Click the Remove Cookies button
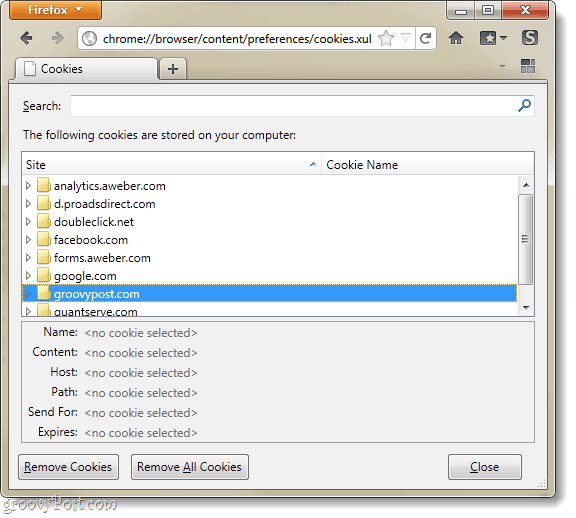Screen dimensions: 576x518 (x=68, y=467)
